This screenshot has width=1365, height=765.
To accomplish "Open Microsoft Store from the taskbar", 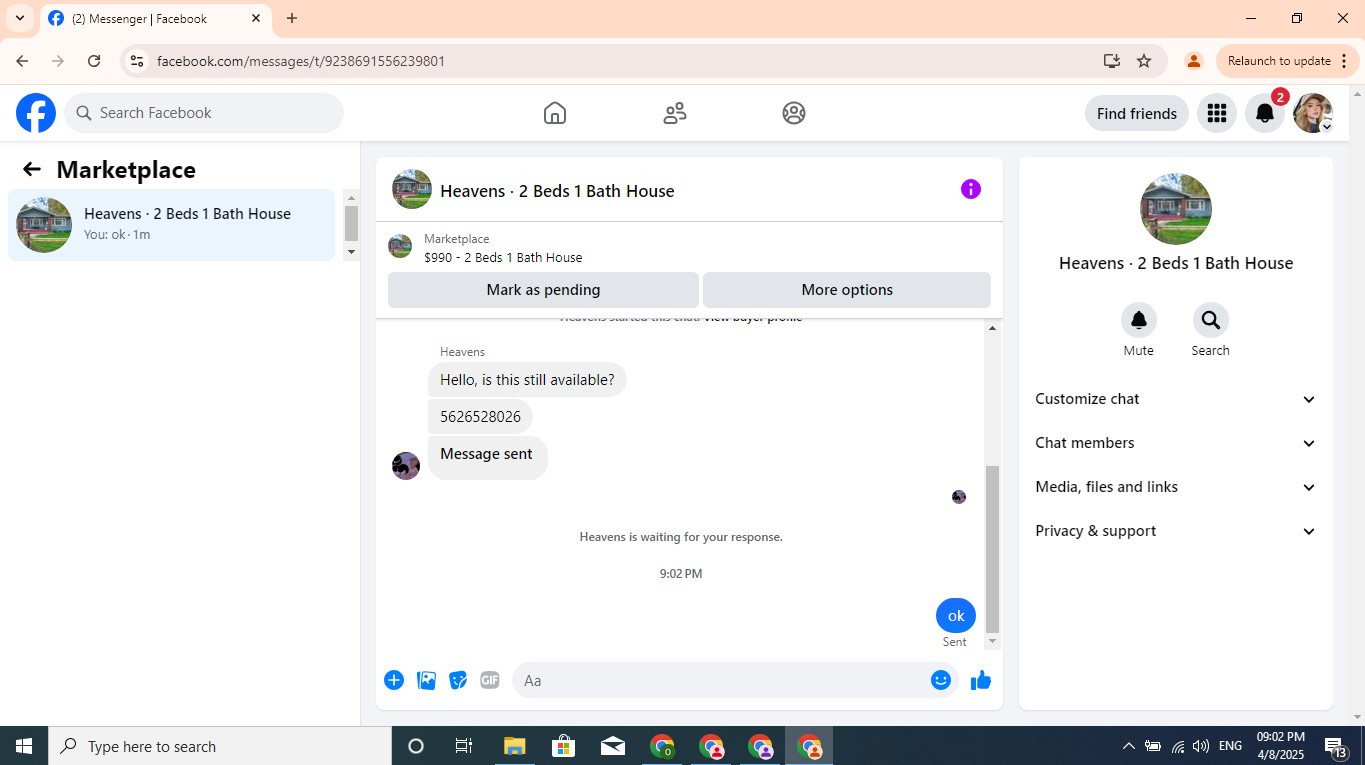I will (x=563, y=746).
